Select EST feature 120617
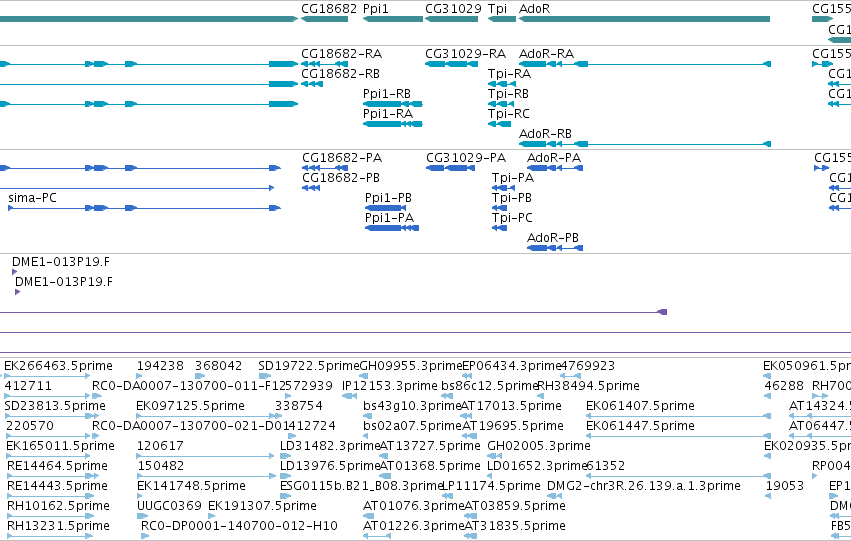The image size is (851, 541). coord(205,456)
